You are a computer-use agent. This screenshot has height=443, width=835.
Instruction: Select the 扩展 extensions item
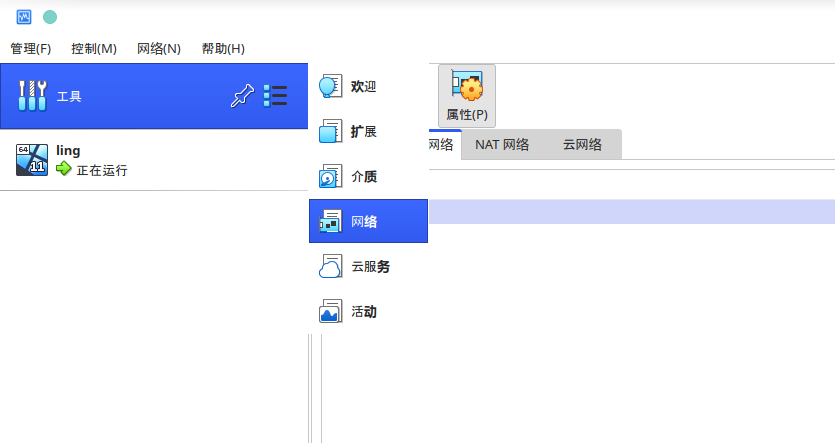(x=363, y=132)
